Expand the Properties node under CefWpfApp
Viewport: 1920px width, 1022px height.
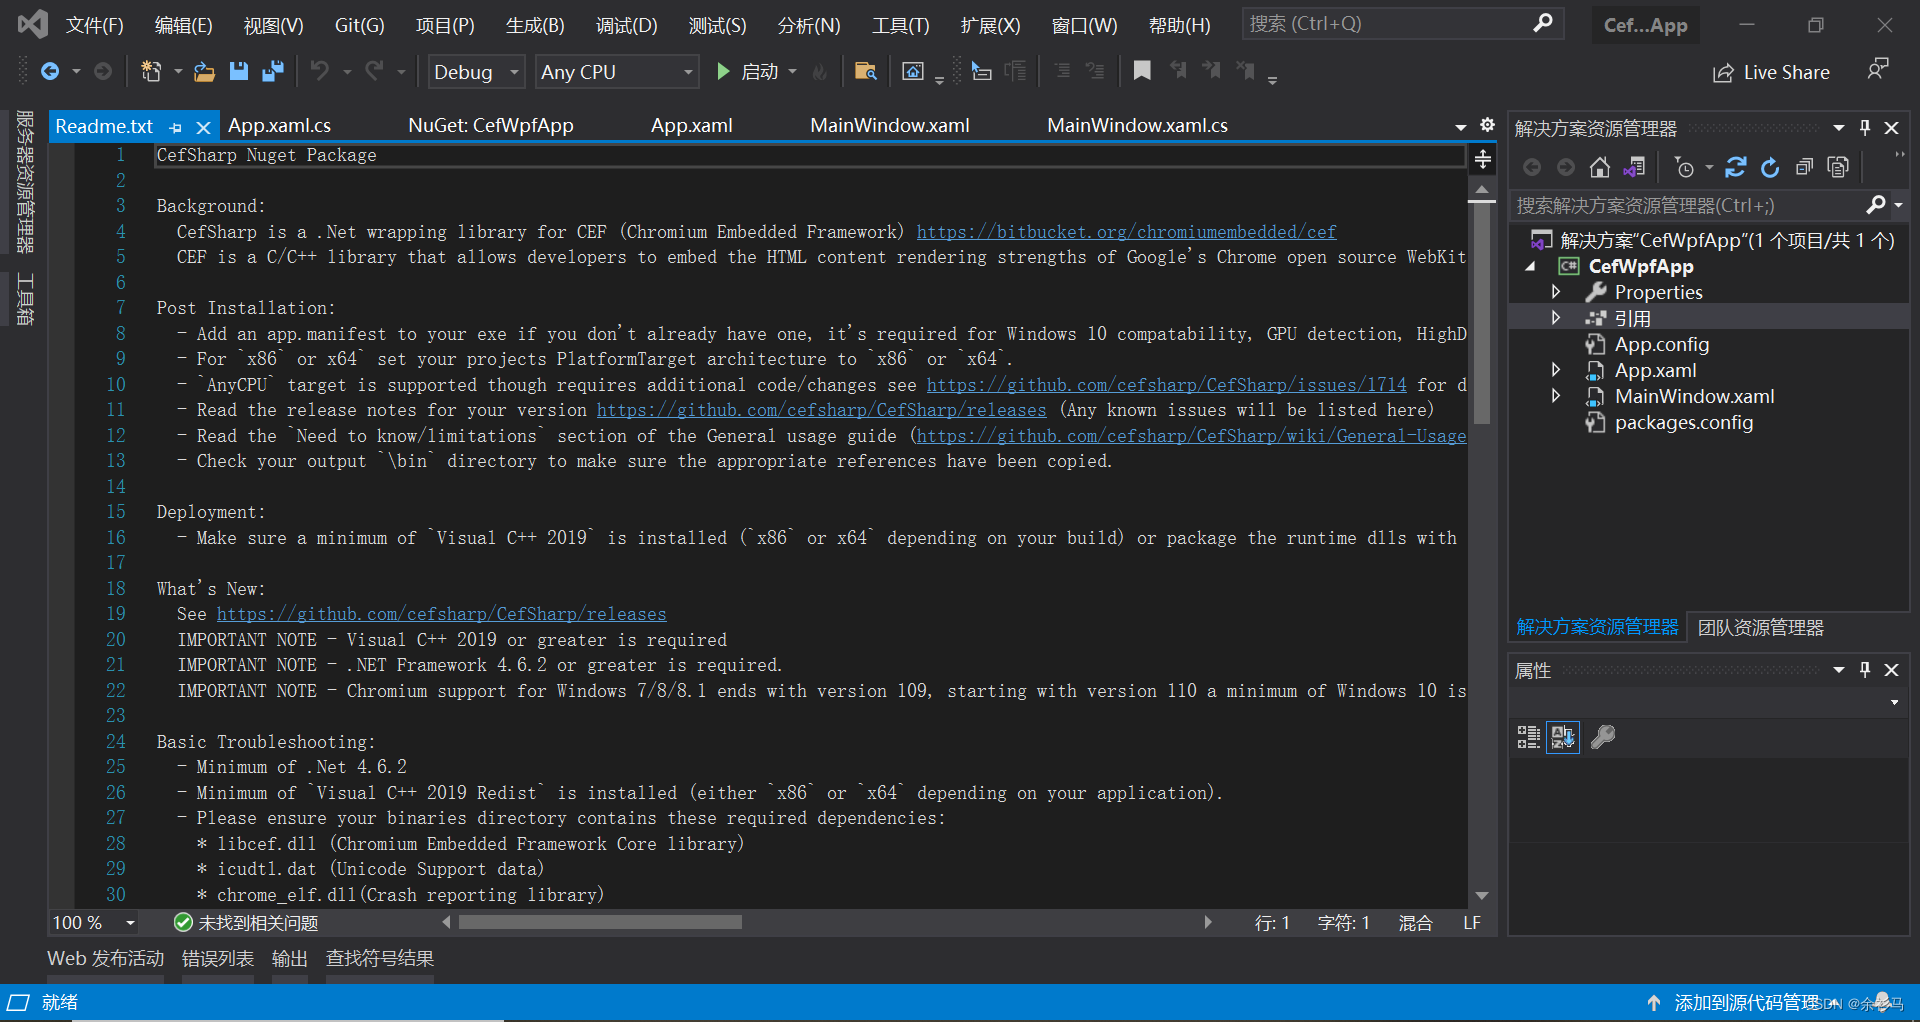click(1556, 291)
